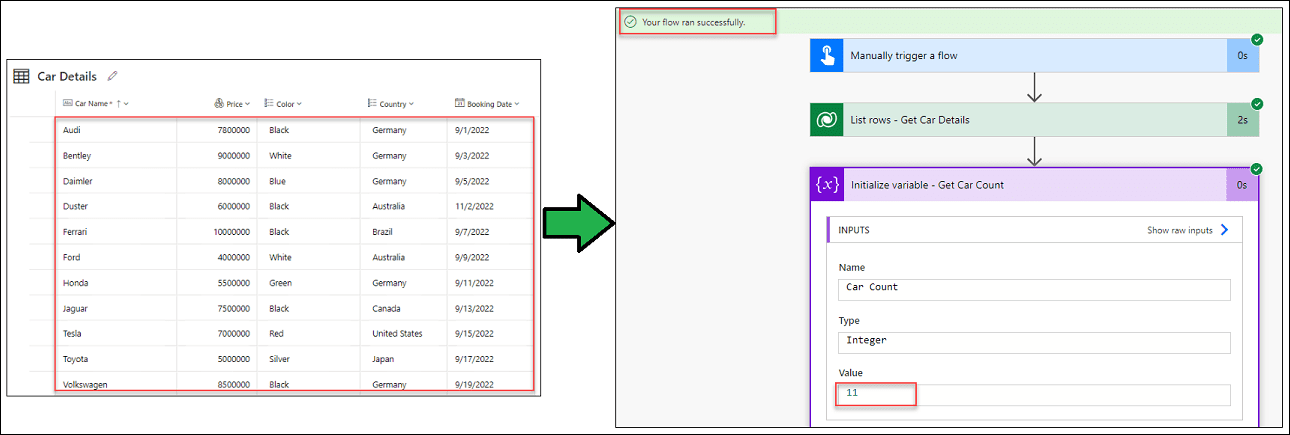Click the price 10000000 for Ferrari
The image size is (1290, 435).
point(231,232)
